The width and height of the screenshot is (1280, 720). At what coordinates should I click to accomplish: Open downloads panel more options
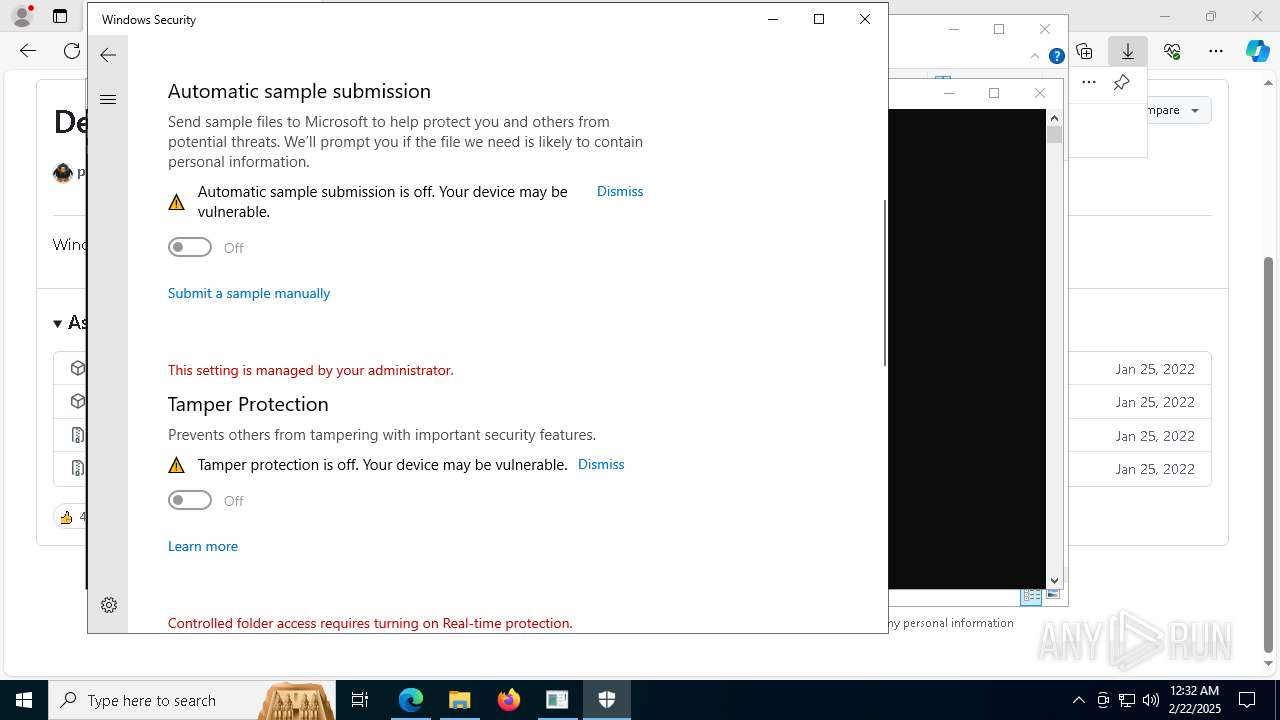[1089, 82]
